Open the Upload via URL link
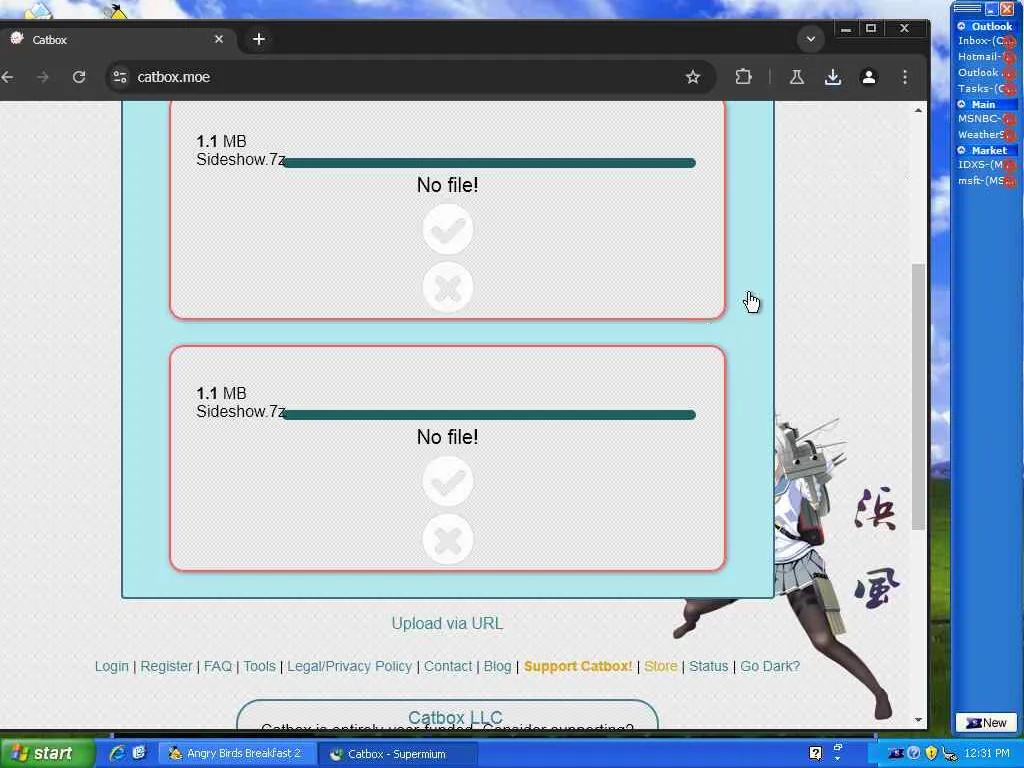 point(447,624)
